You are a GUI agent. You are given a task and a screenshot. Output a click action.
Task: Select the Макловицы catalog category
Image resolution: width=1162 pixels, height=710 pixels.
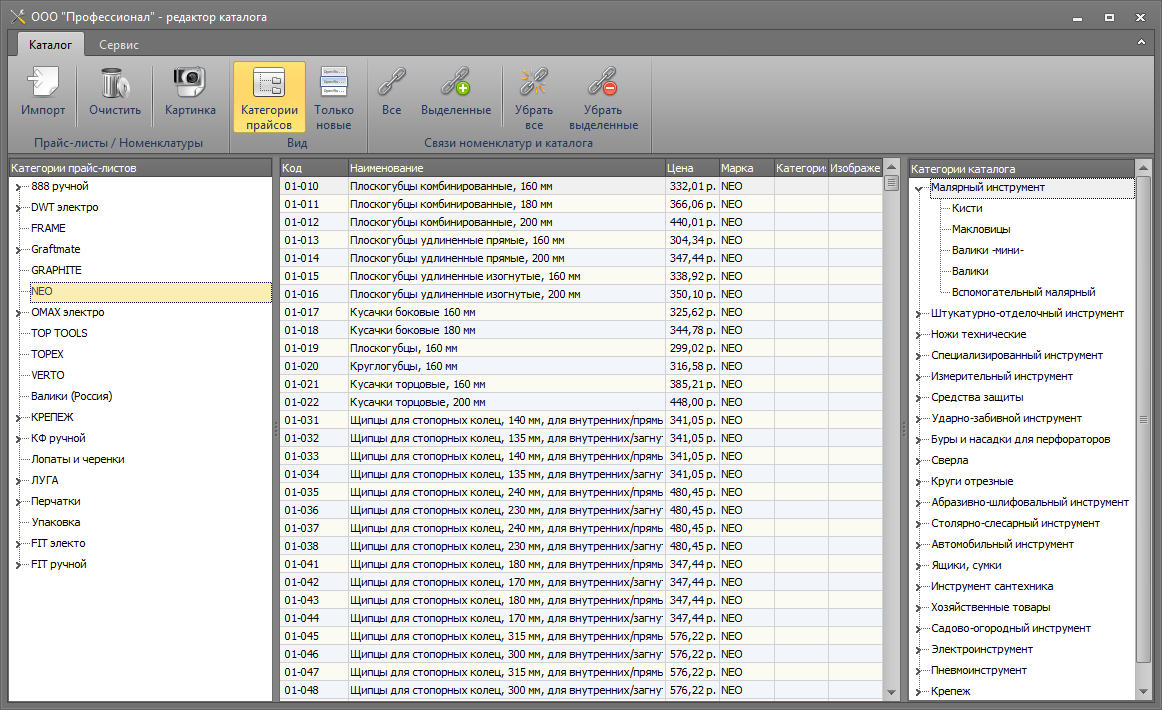point(981,230)
